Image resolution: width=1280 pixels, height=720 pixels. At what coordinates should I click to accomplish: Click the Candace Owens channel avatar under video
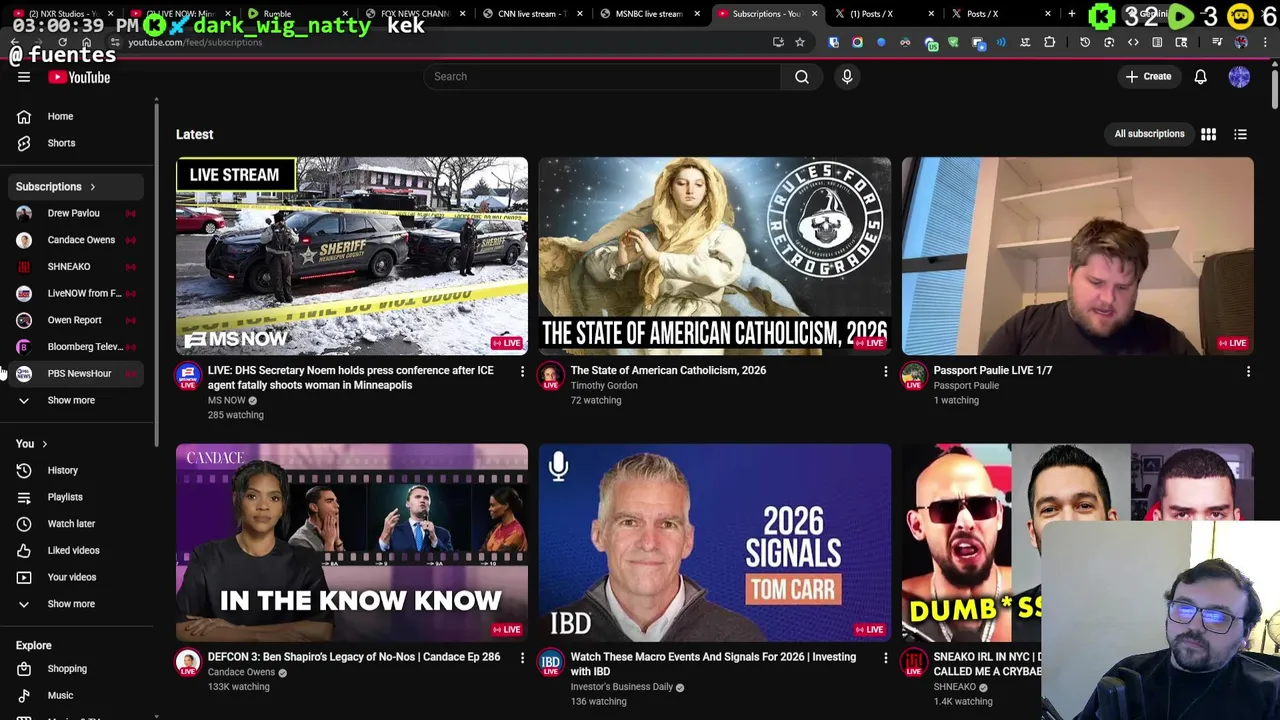coord(188,662)
